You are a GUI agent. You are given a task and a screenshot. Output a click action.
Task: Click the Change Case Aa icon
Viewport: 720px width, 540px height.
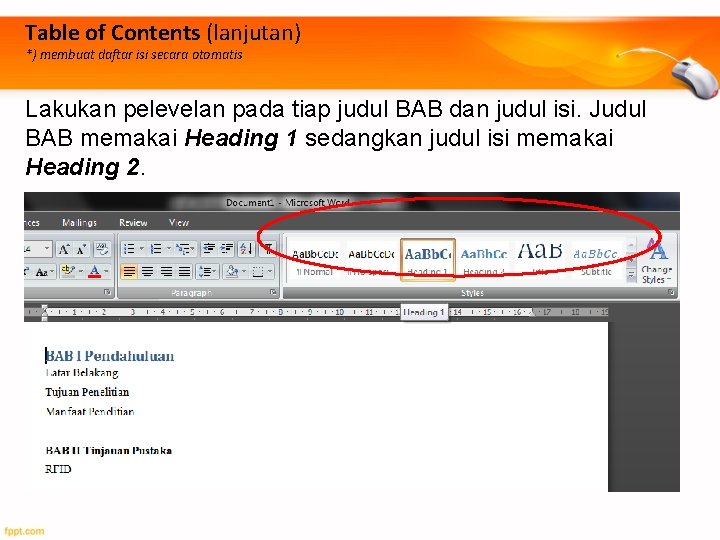42,272
